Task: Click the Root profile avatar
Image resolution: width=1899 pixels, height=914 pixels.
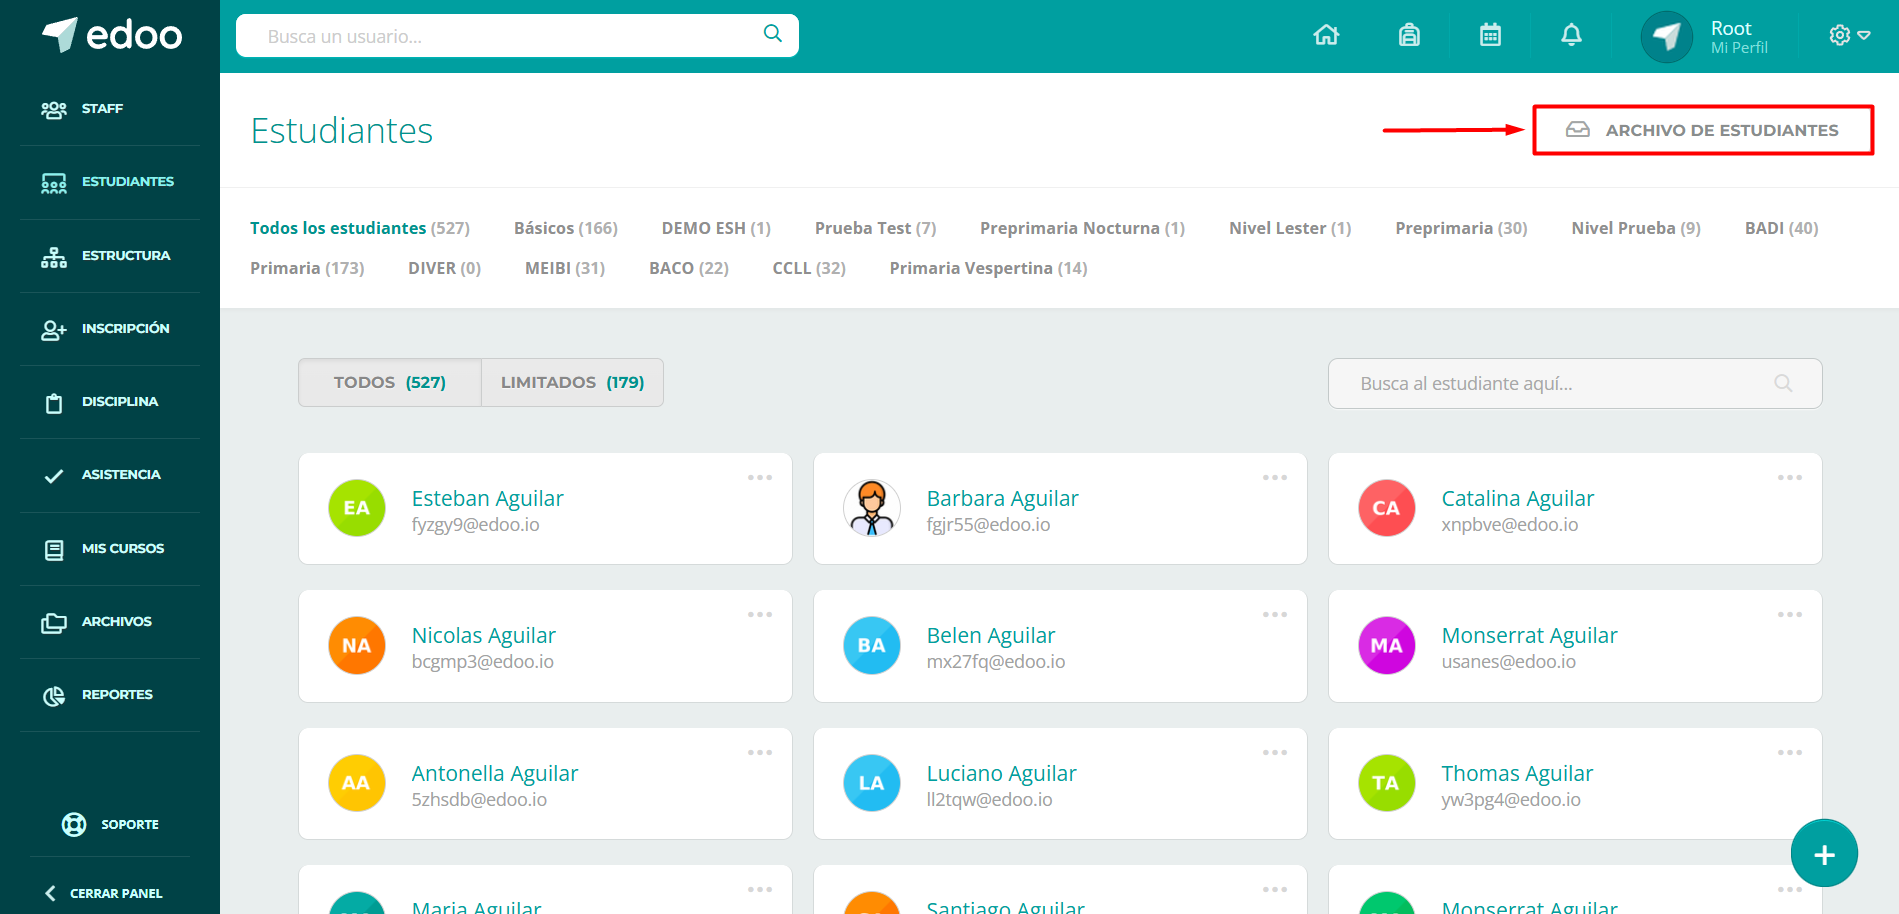Action: pyautogui.click(x=1666, y=37)
